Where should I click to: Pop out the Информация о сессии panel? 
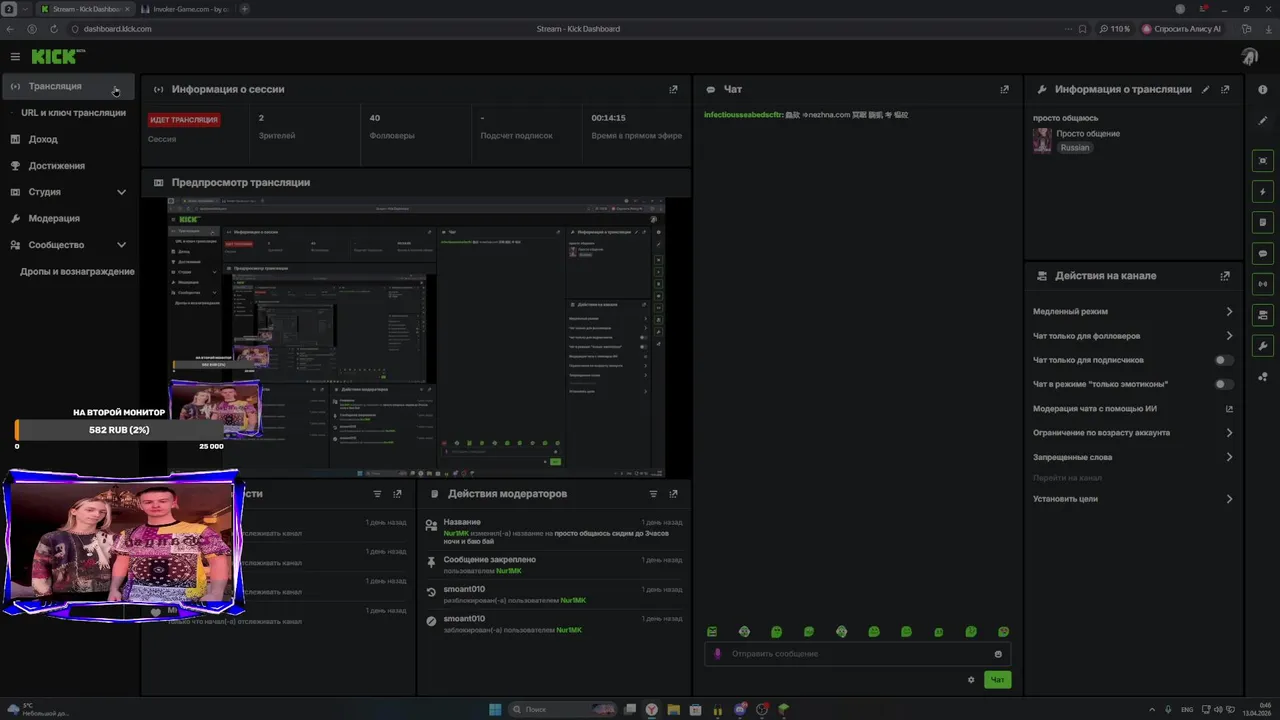(x=673, y=89)
